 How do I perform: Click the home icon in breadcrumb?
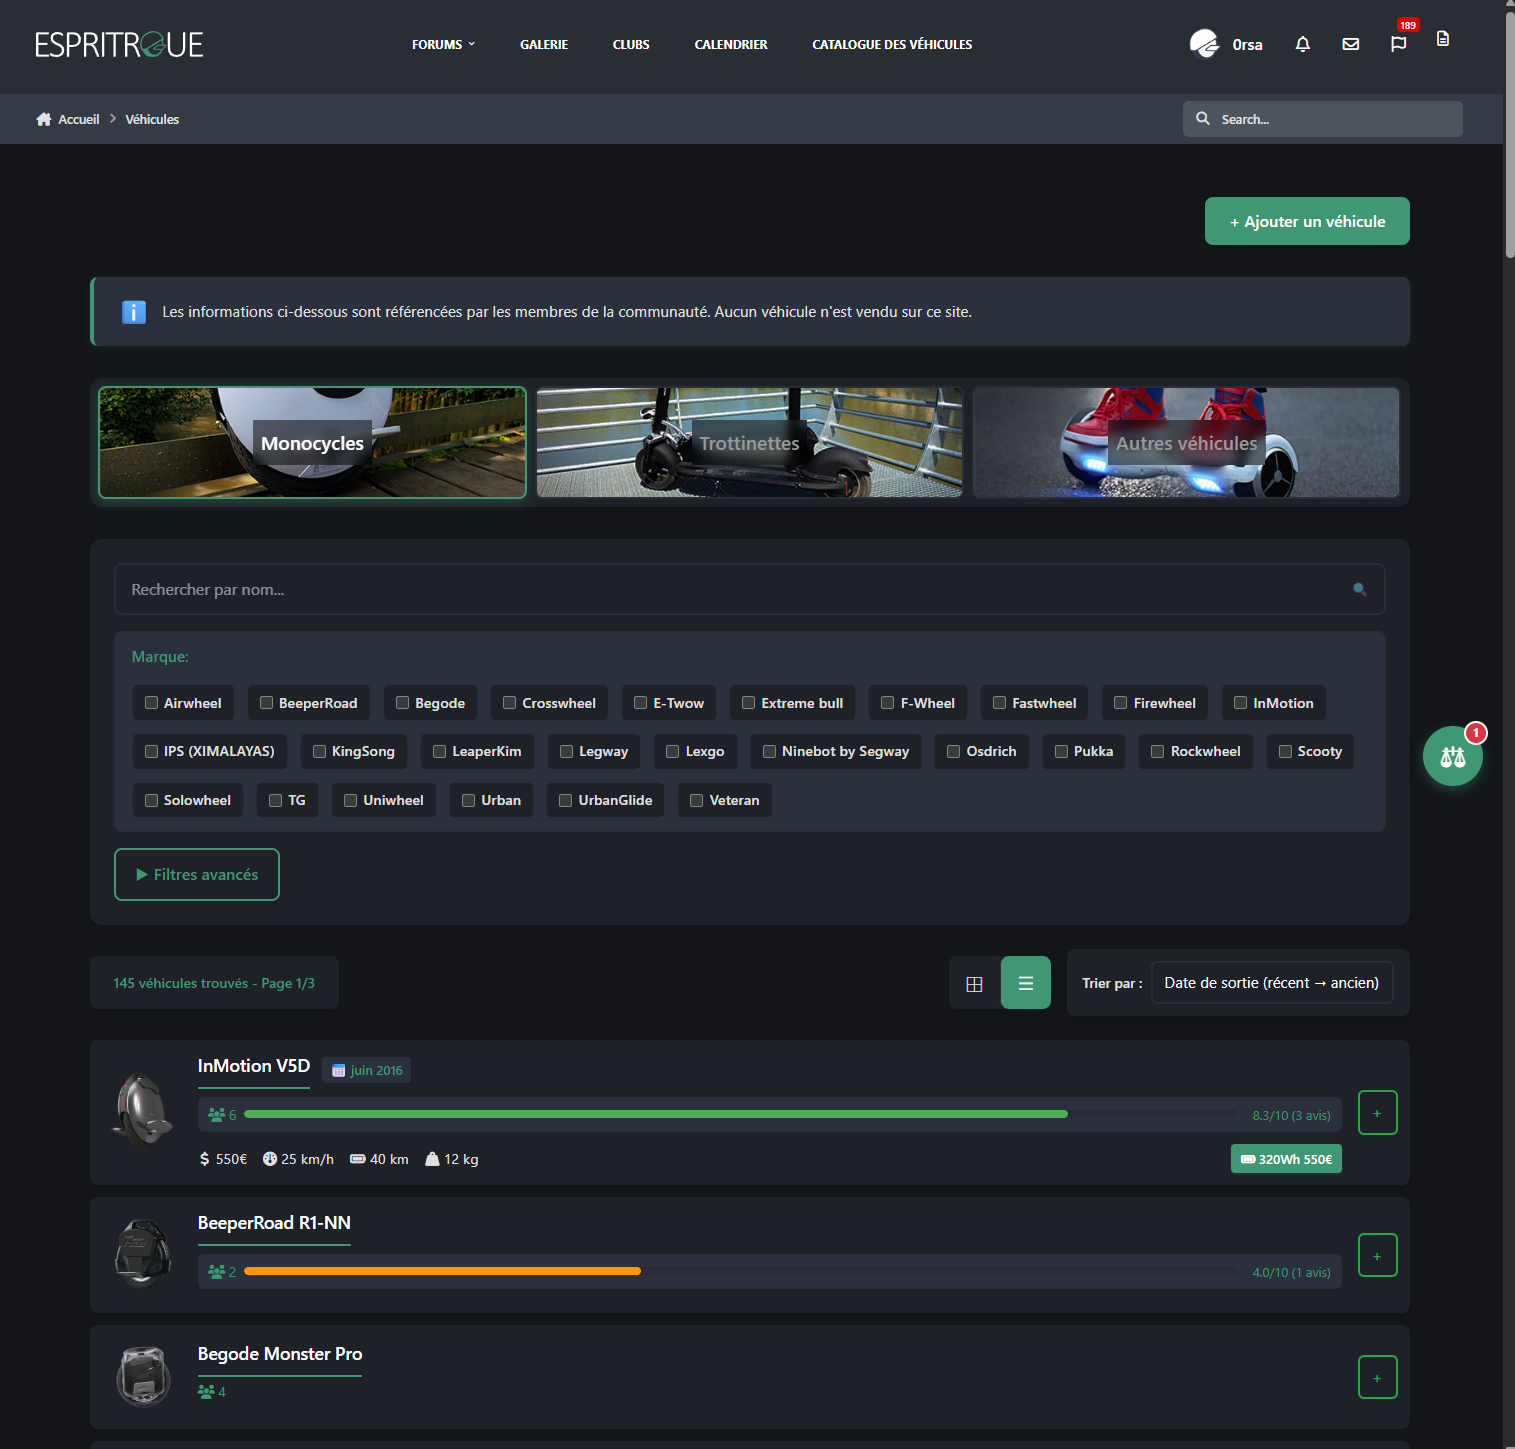(44, 119)
